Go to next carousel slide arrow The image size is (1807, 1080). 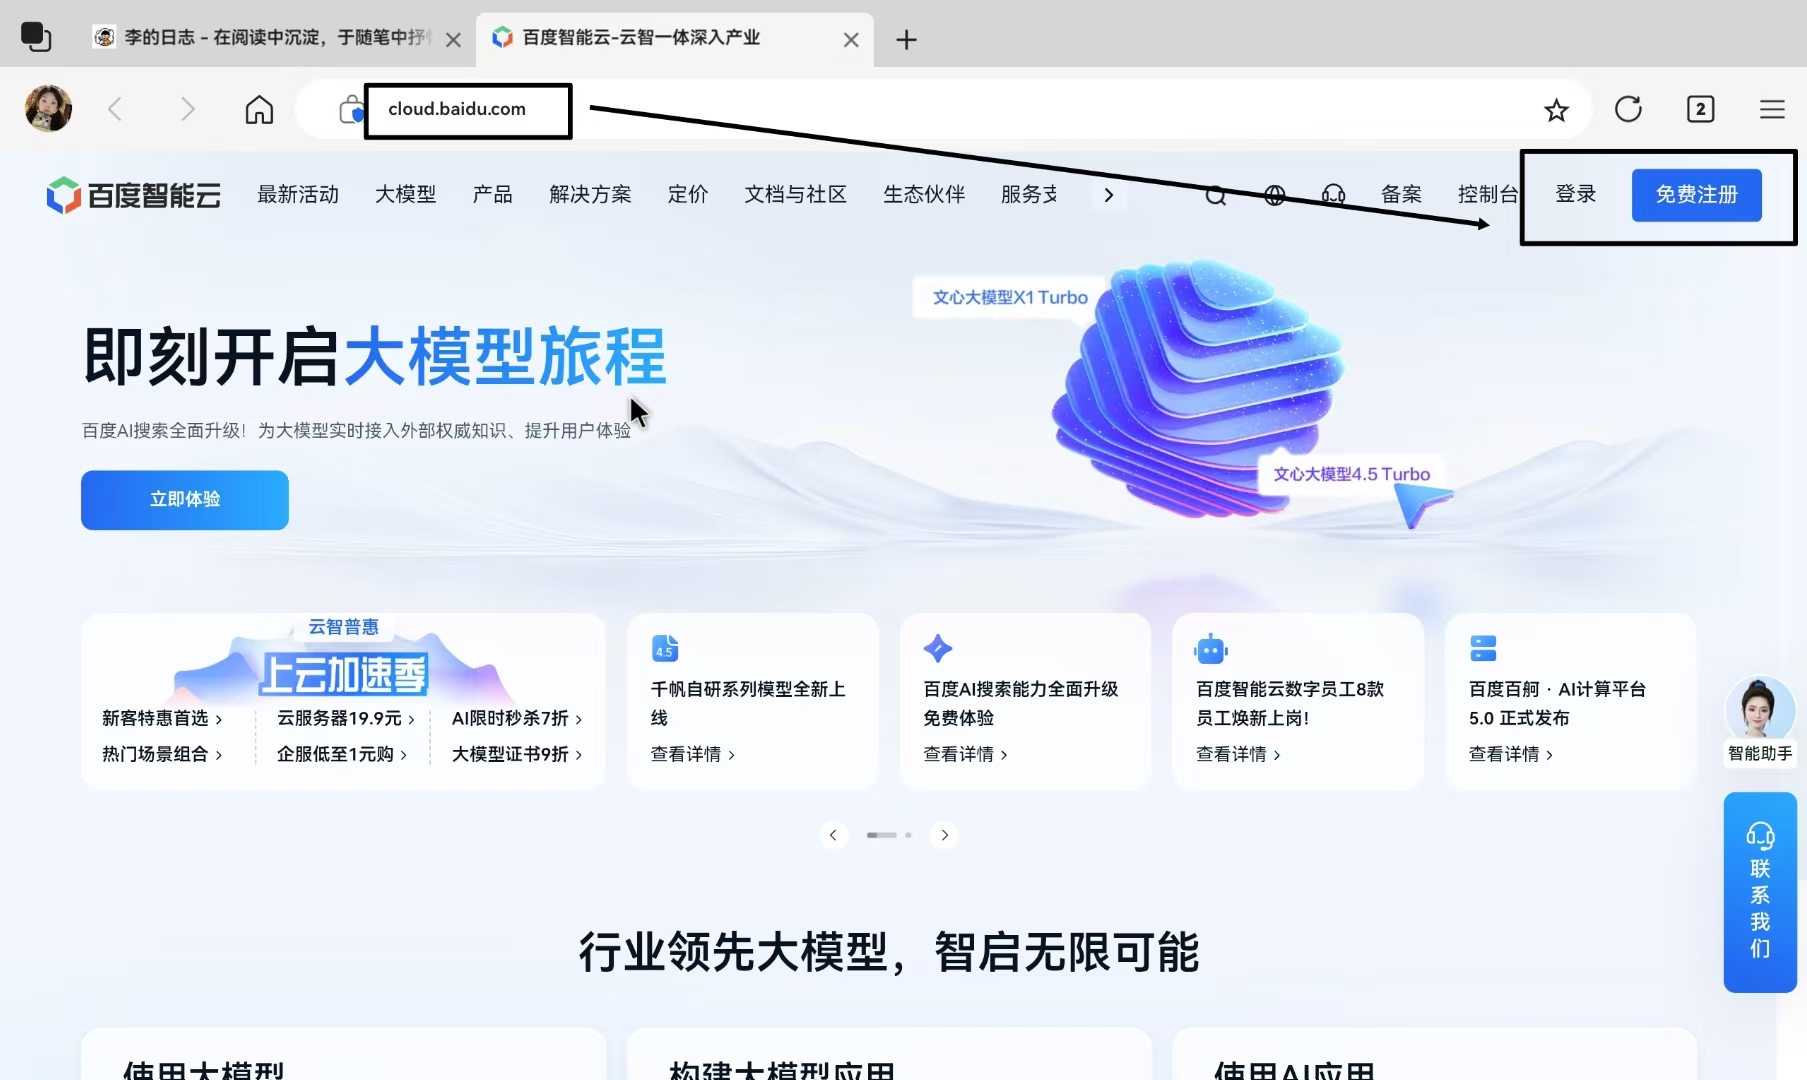[x=944, y=835]
